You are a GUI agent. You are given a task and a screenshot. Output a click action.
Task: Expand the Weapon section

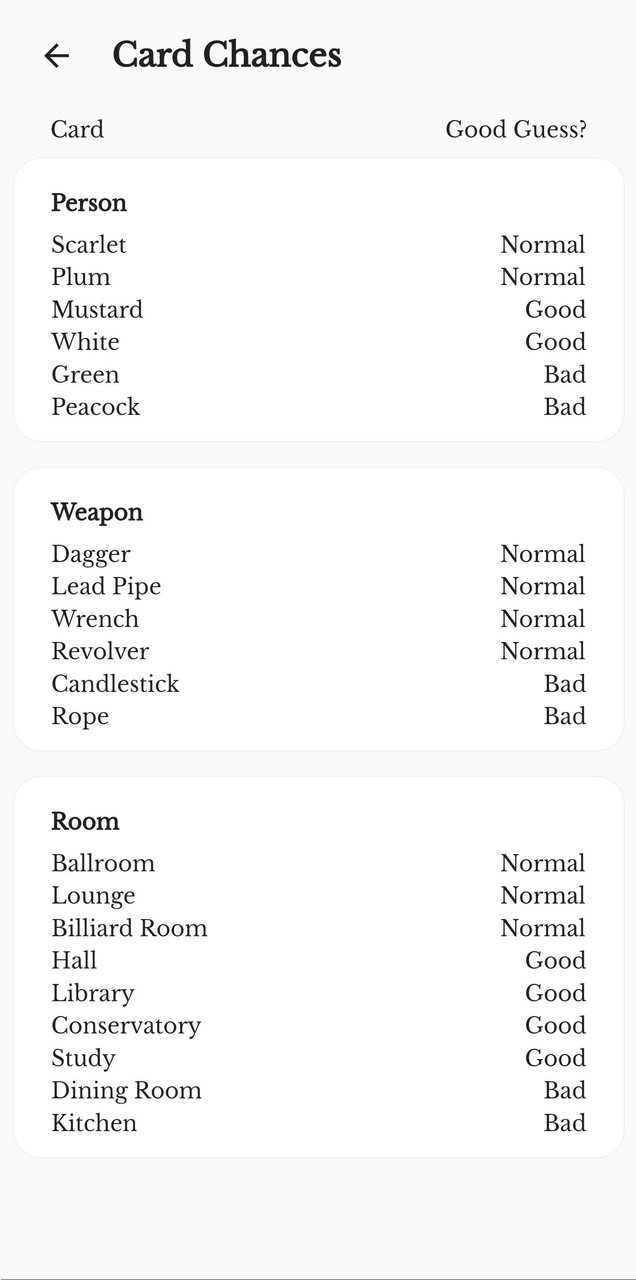96,512
